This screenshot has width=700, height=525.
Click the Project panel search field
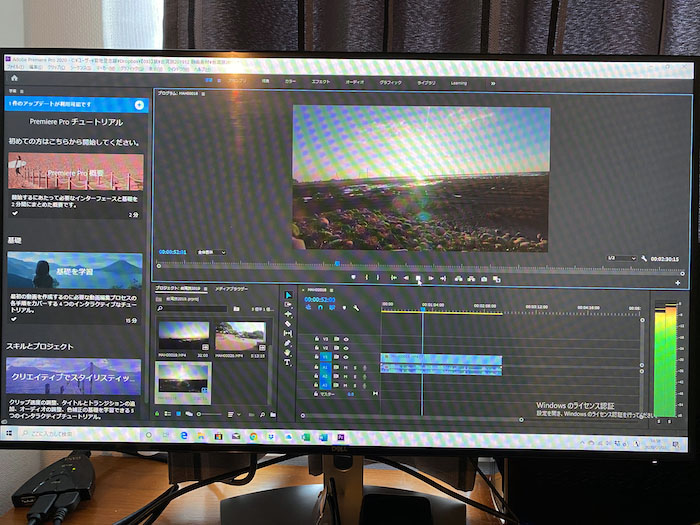(x=192, y=308)
